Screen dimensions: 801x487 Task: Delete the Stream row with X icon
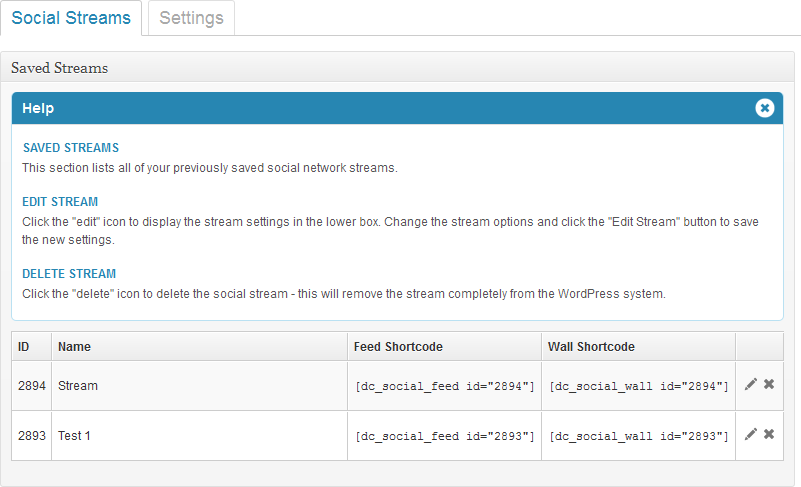(x=769, y=384)
